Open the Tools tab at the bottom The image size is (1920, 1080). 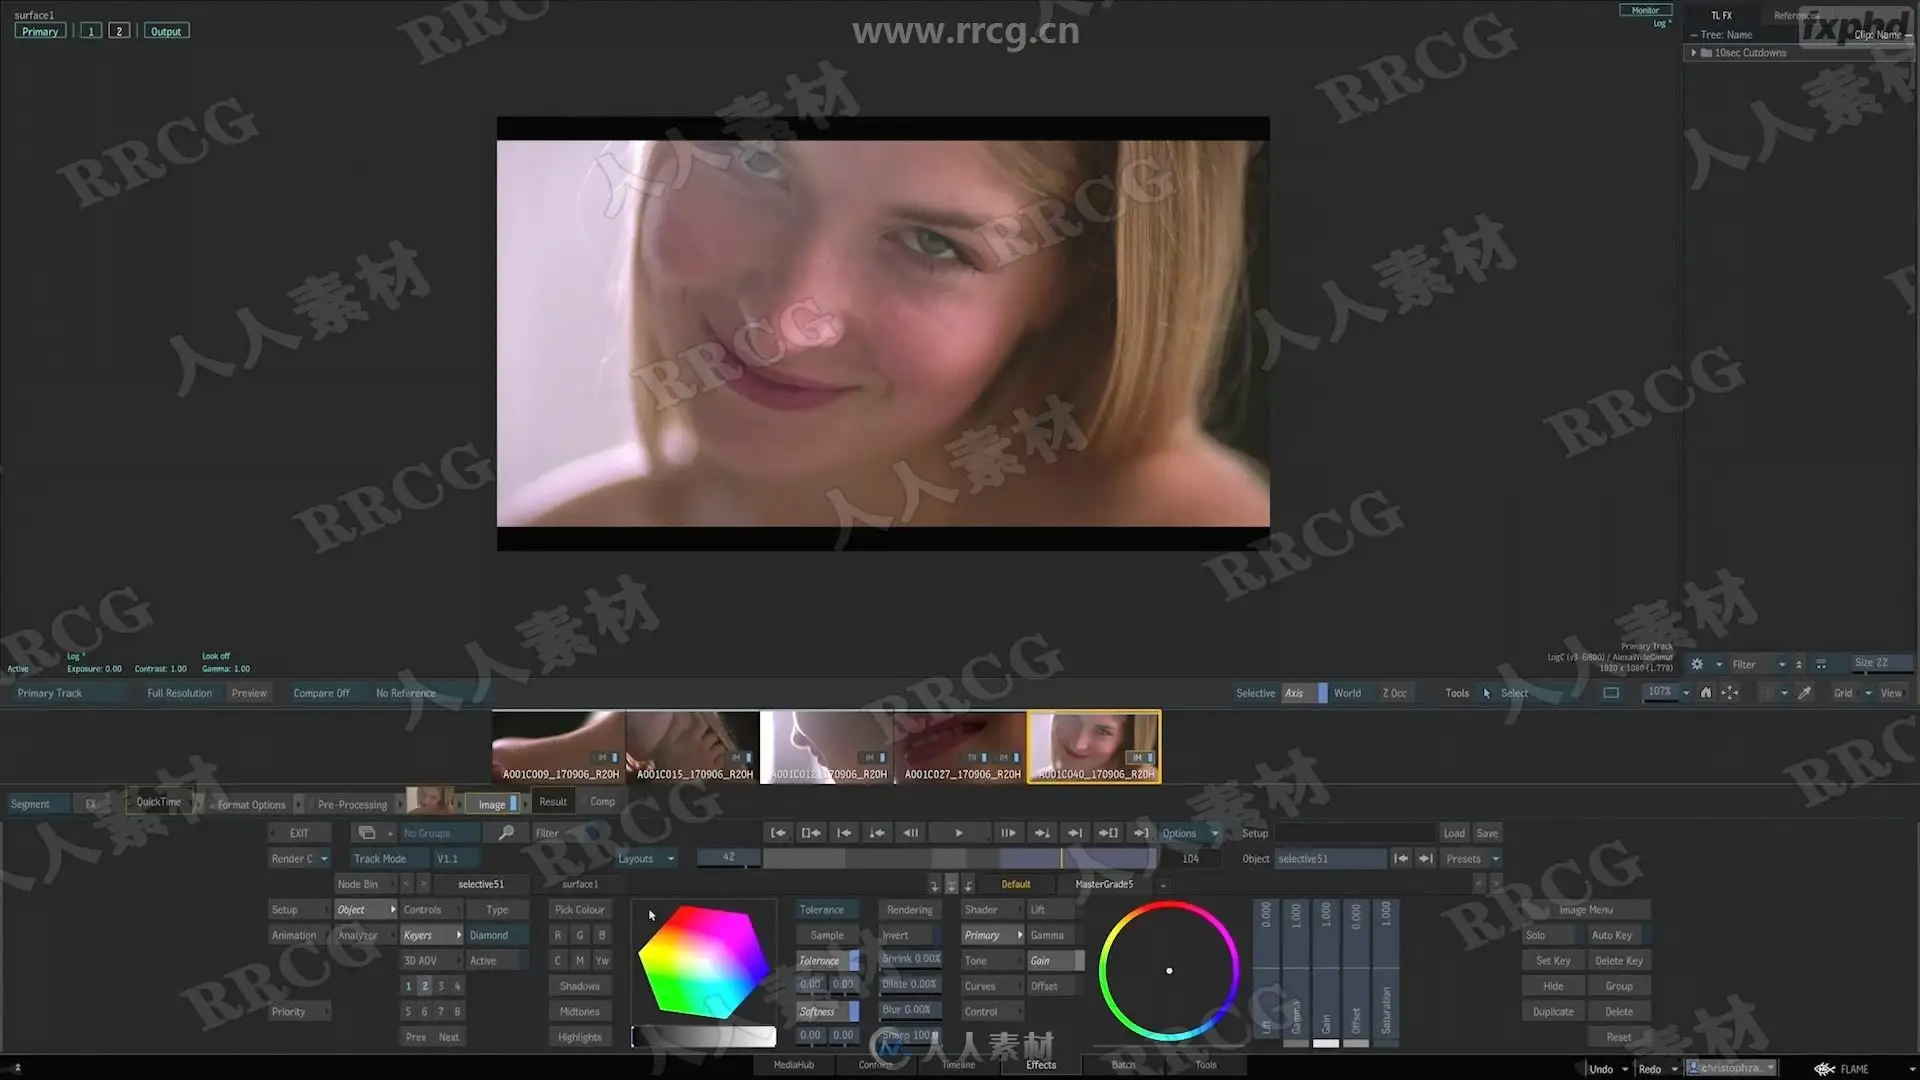click(1206, 1065)
